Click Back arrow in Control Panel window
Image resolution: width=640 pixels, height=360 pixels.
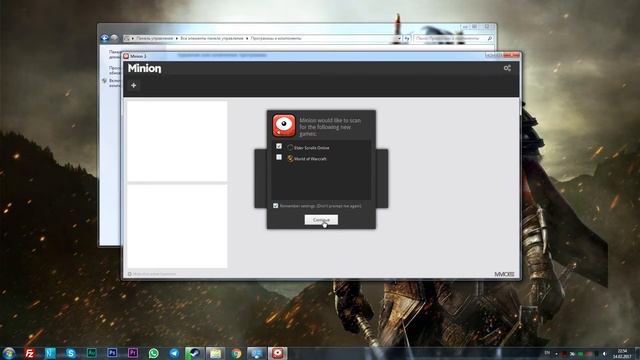pyautogui.click(x=105, y=38)
